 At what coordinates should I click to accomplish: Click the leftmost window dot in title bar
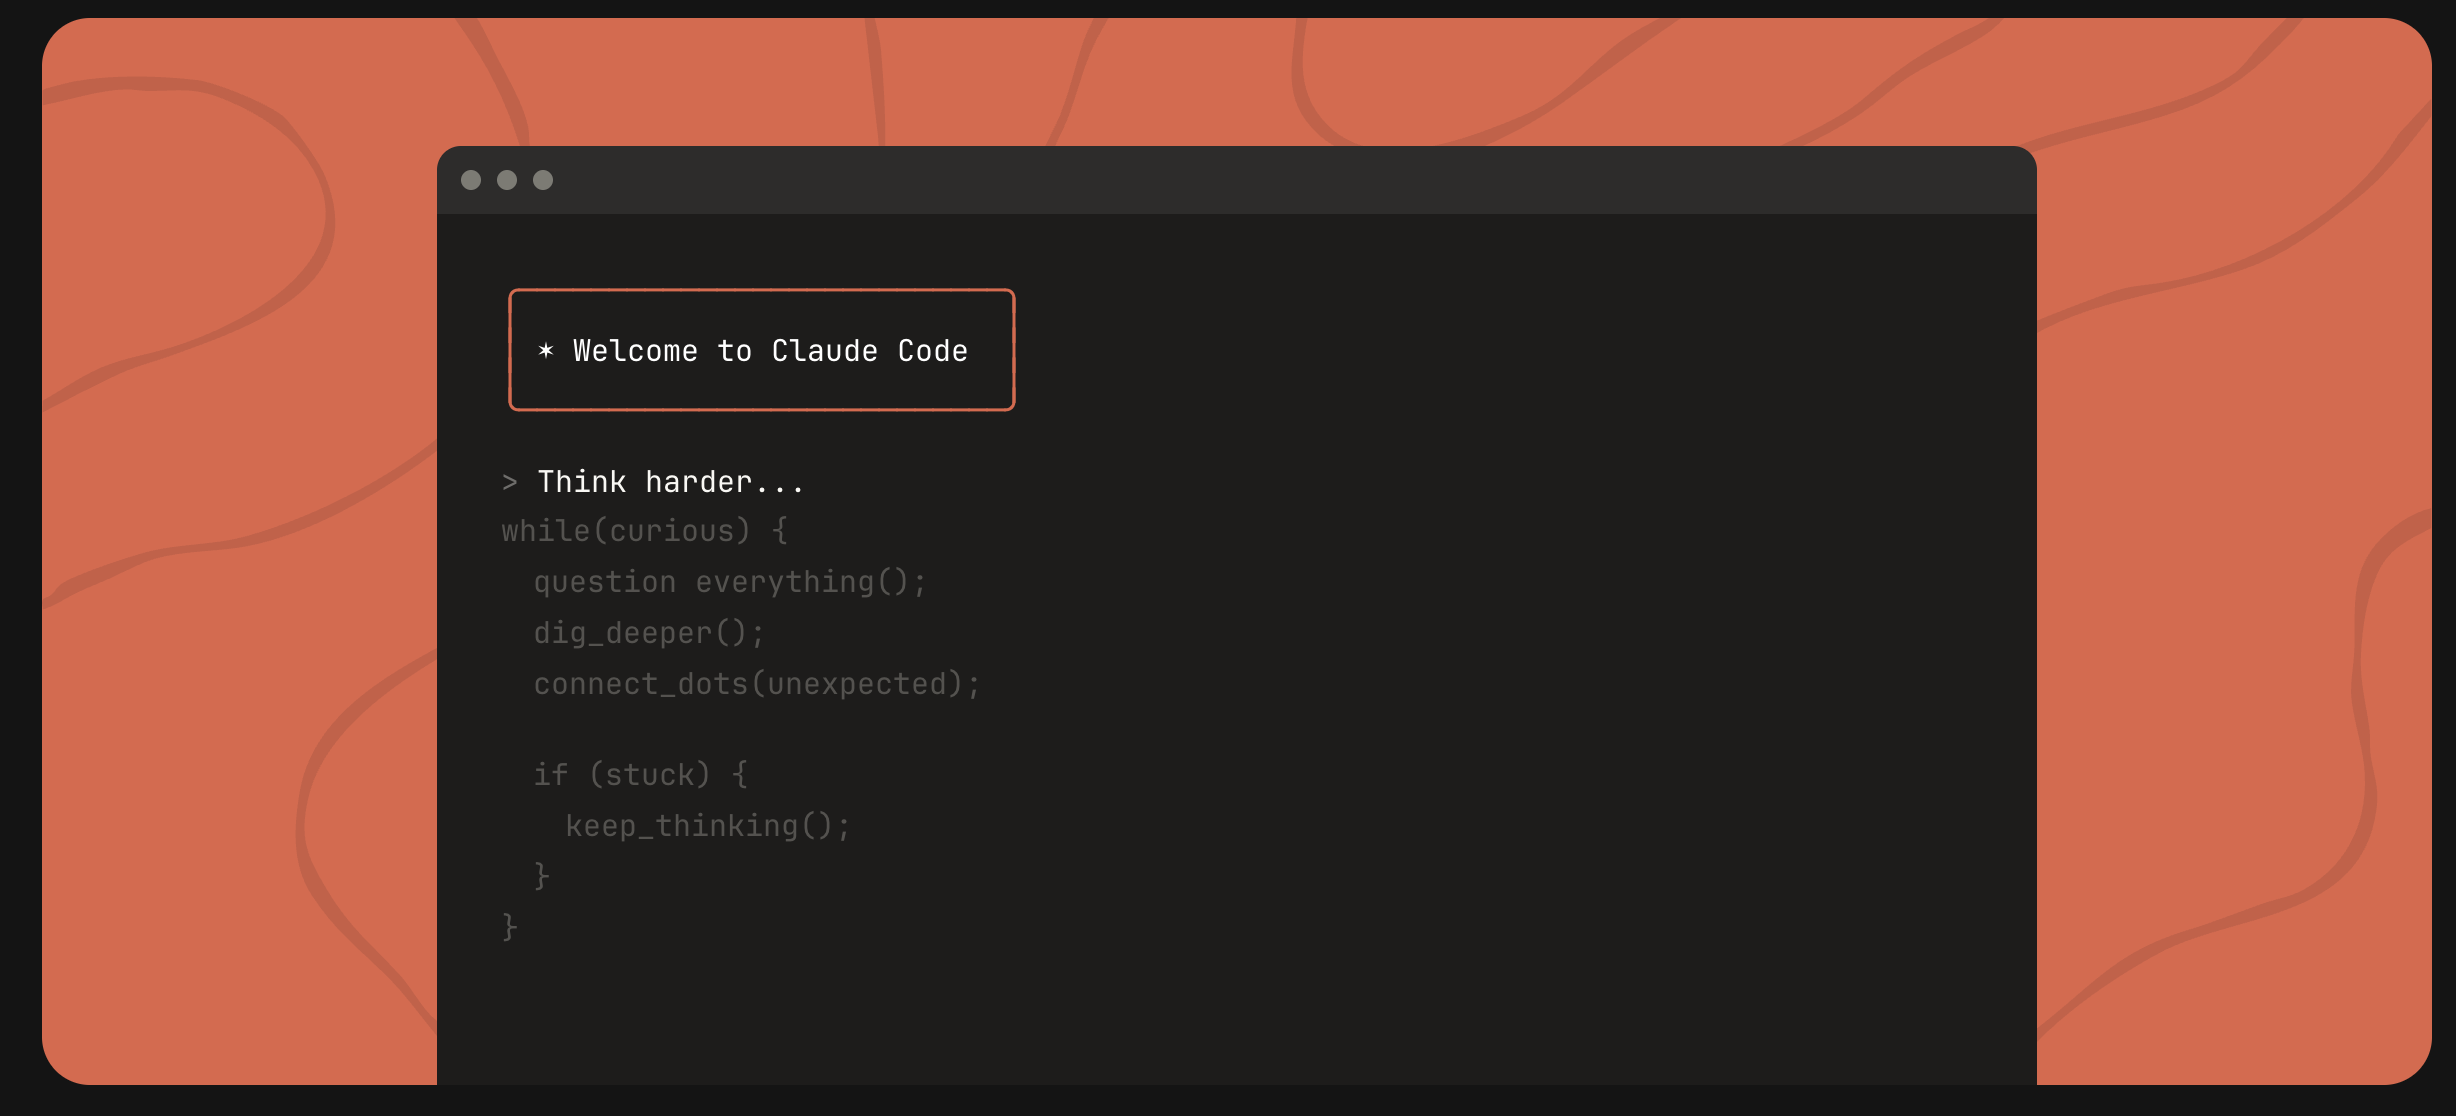pos(471,180)
